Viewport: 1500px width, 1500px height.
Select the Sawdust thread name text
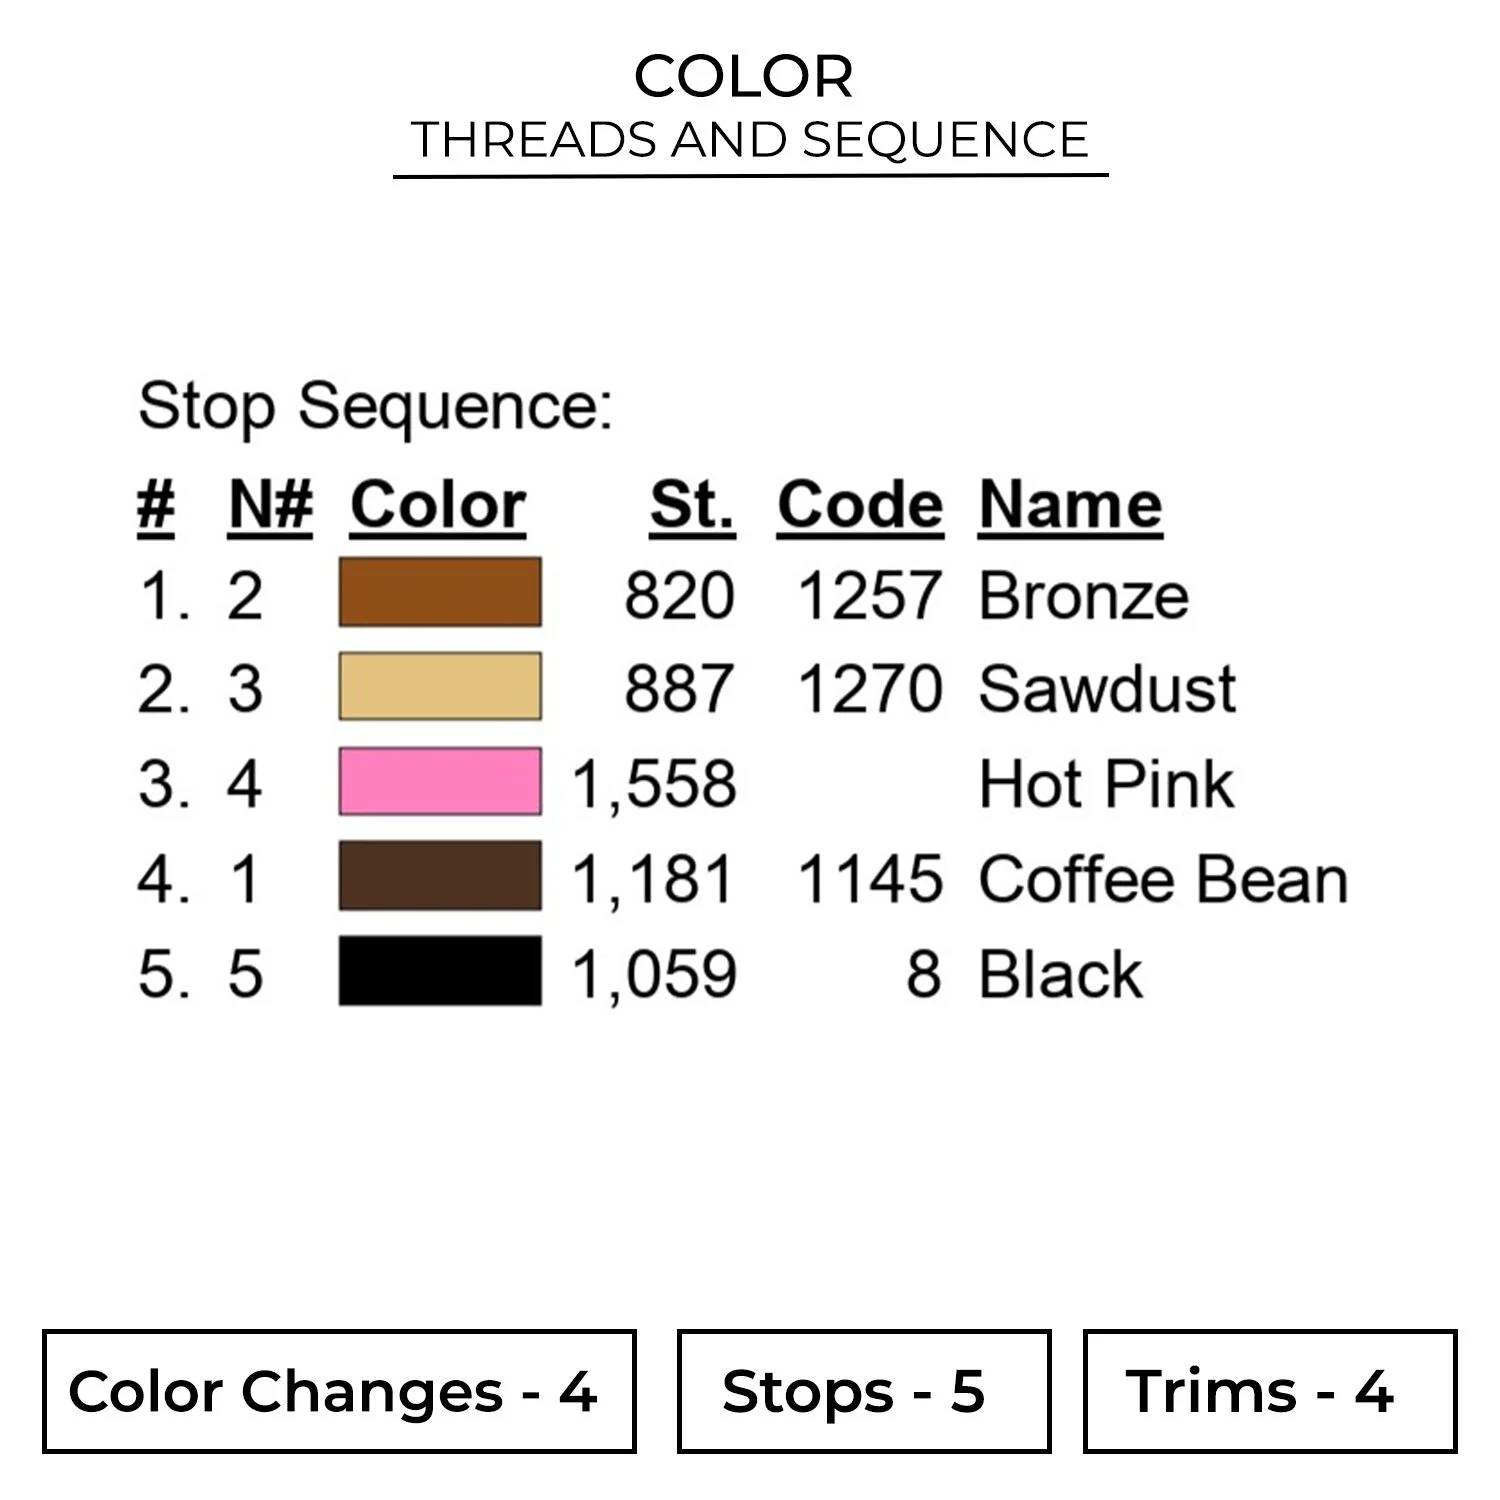point(1107,690)
